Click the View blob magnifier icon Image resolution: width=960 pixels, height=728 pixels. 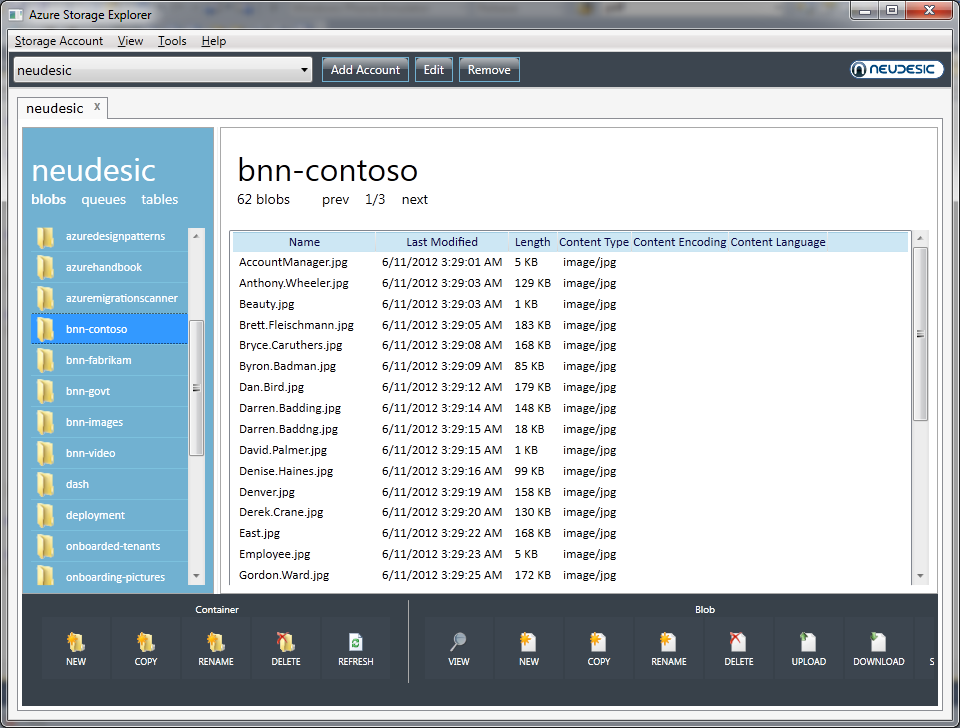459,643
